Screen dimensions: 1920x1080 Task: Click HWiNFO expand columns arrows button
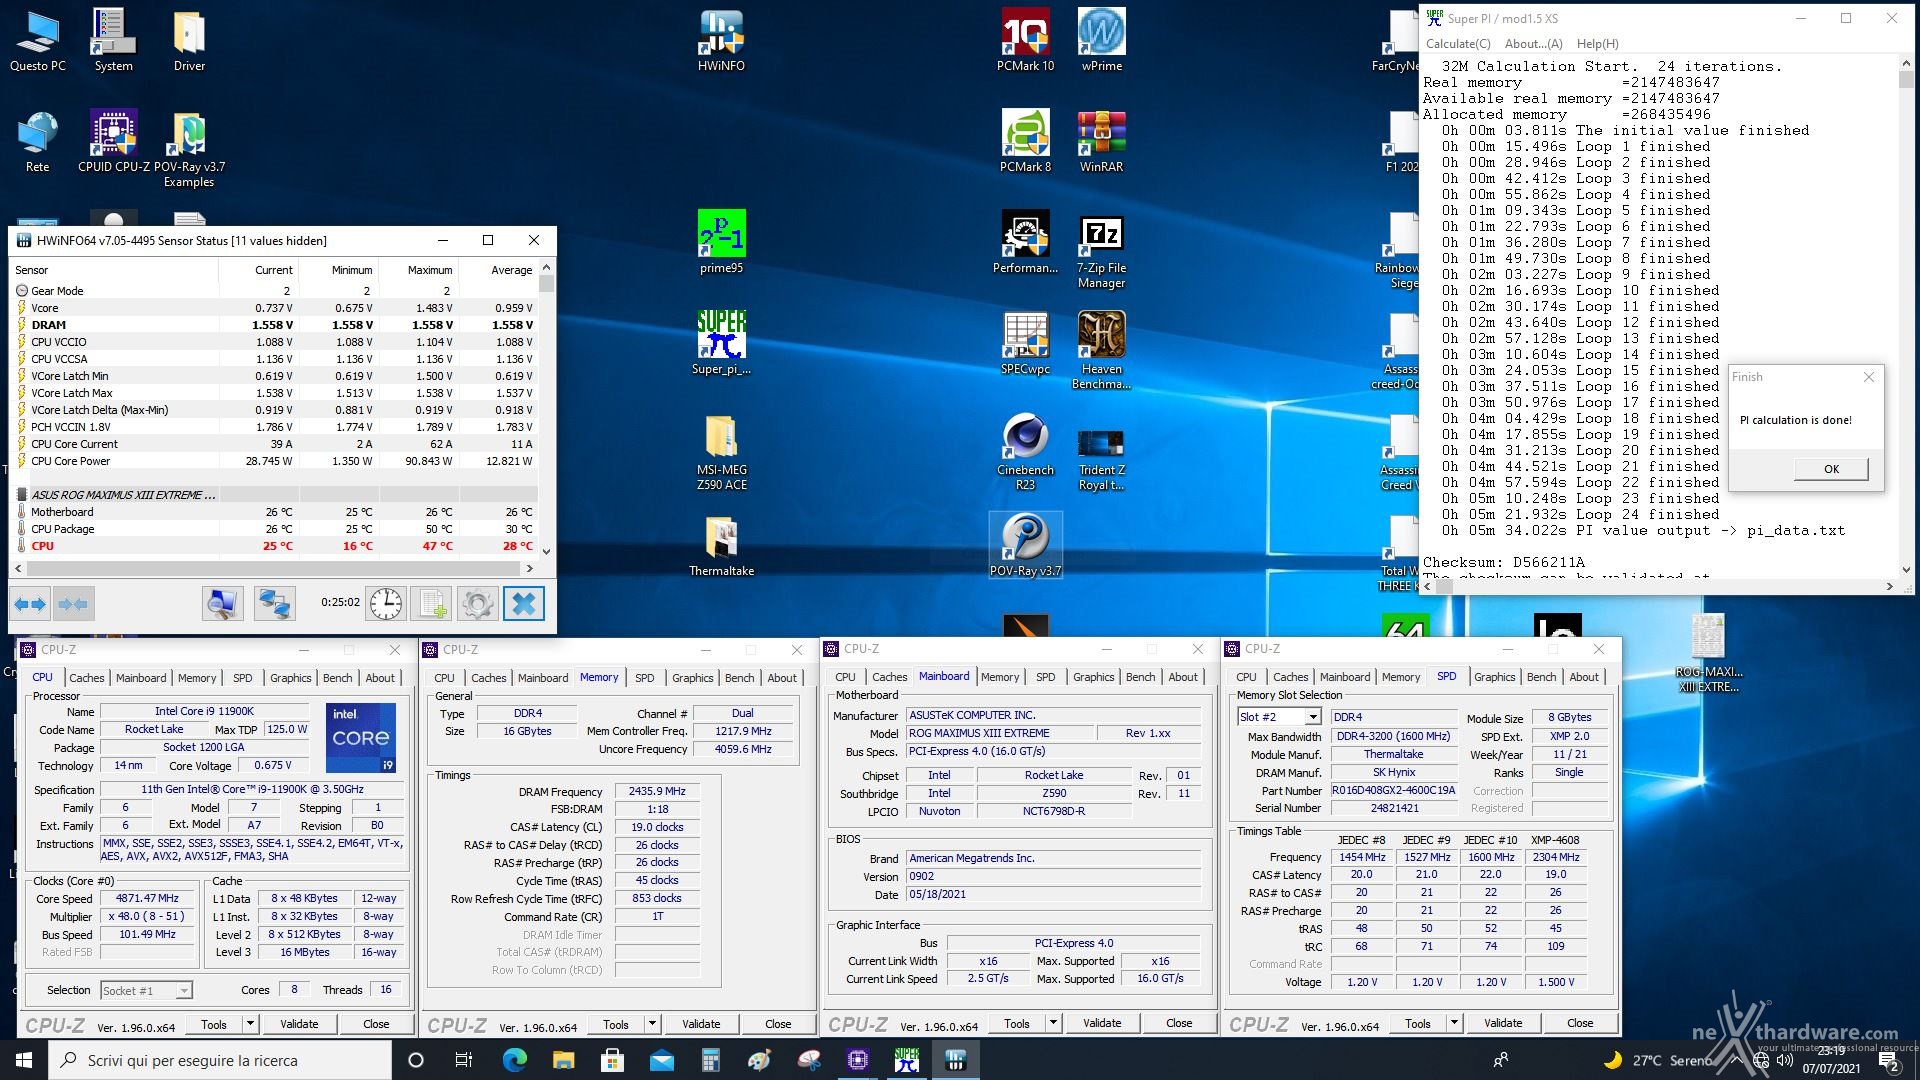pyautogui.click(x=31, y=604)
